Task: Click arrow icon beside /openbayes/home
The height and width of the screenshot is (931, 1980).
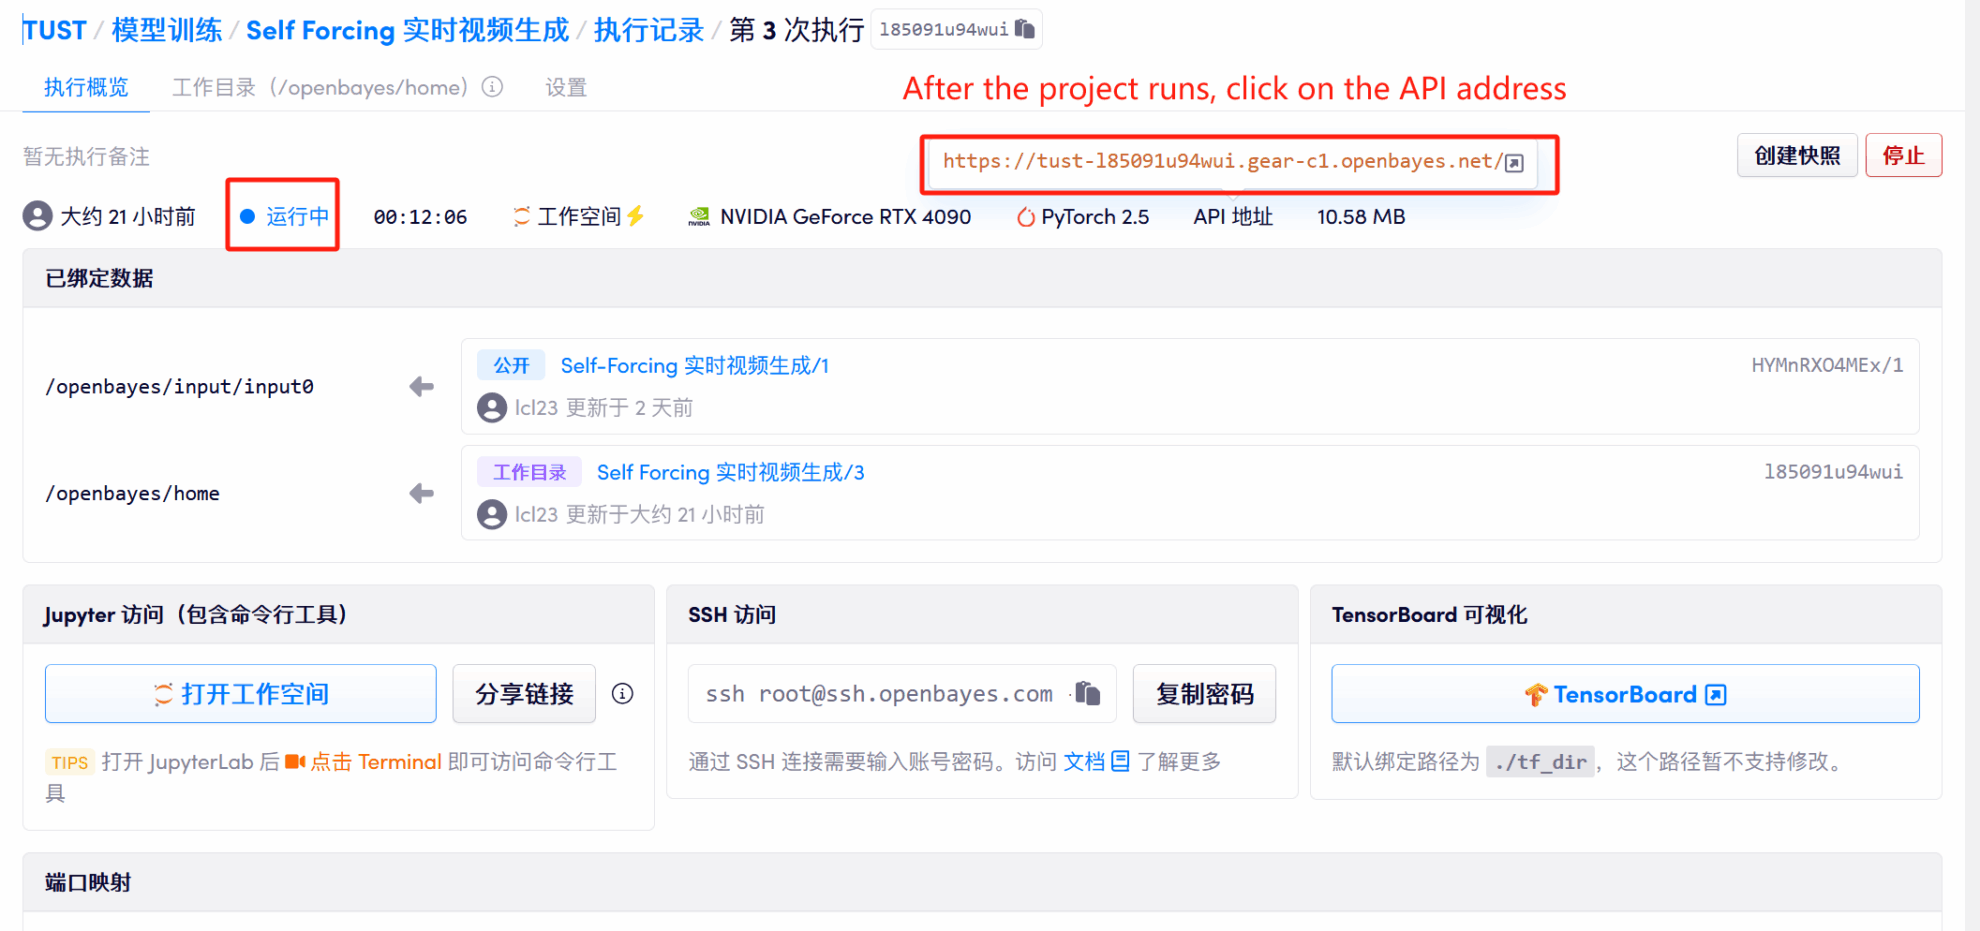Action: point(421,493)
